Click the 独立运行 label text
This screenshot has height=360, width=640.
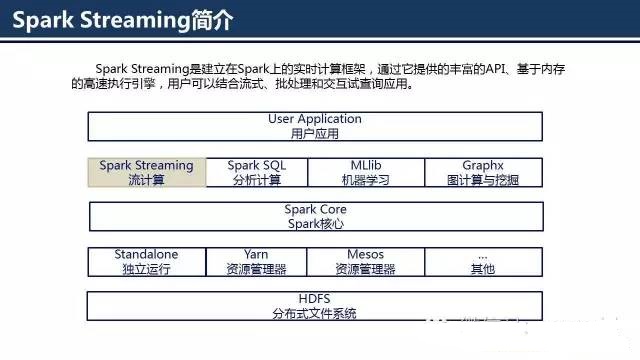pyautogui.click(x=146, y=269)
